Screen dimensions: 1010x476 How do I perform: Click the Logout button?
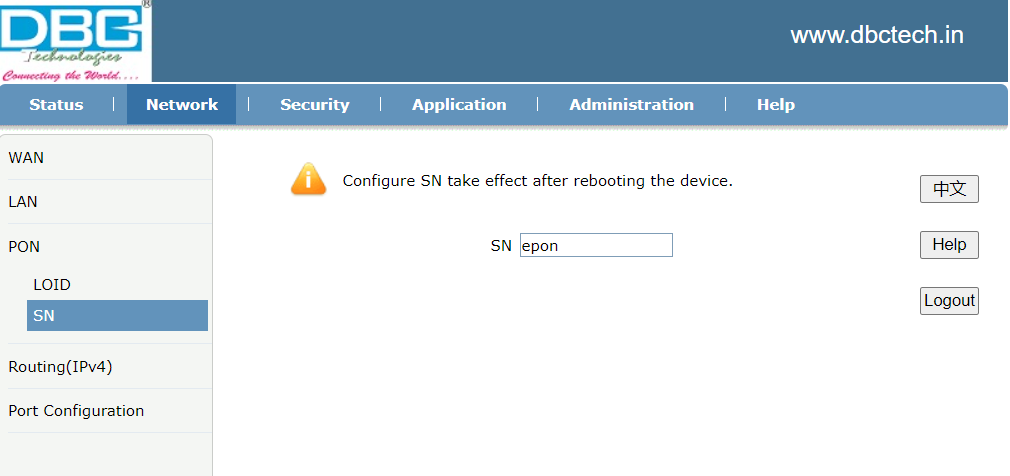[949, 301]
